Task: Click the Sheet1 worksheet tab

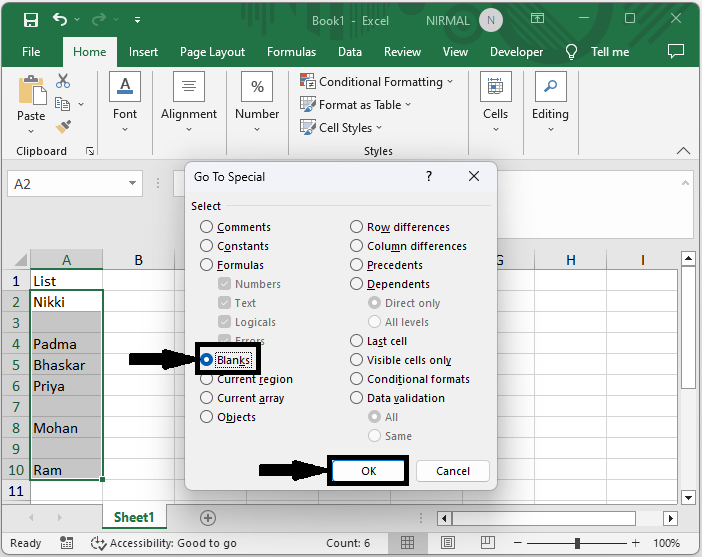Action: [134, 517]
